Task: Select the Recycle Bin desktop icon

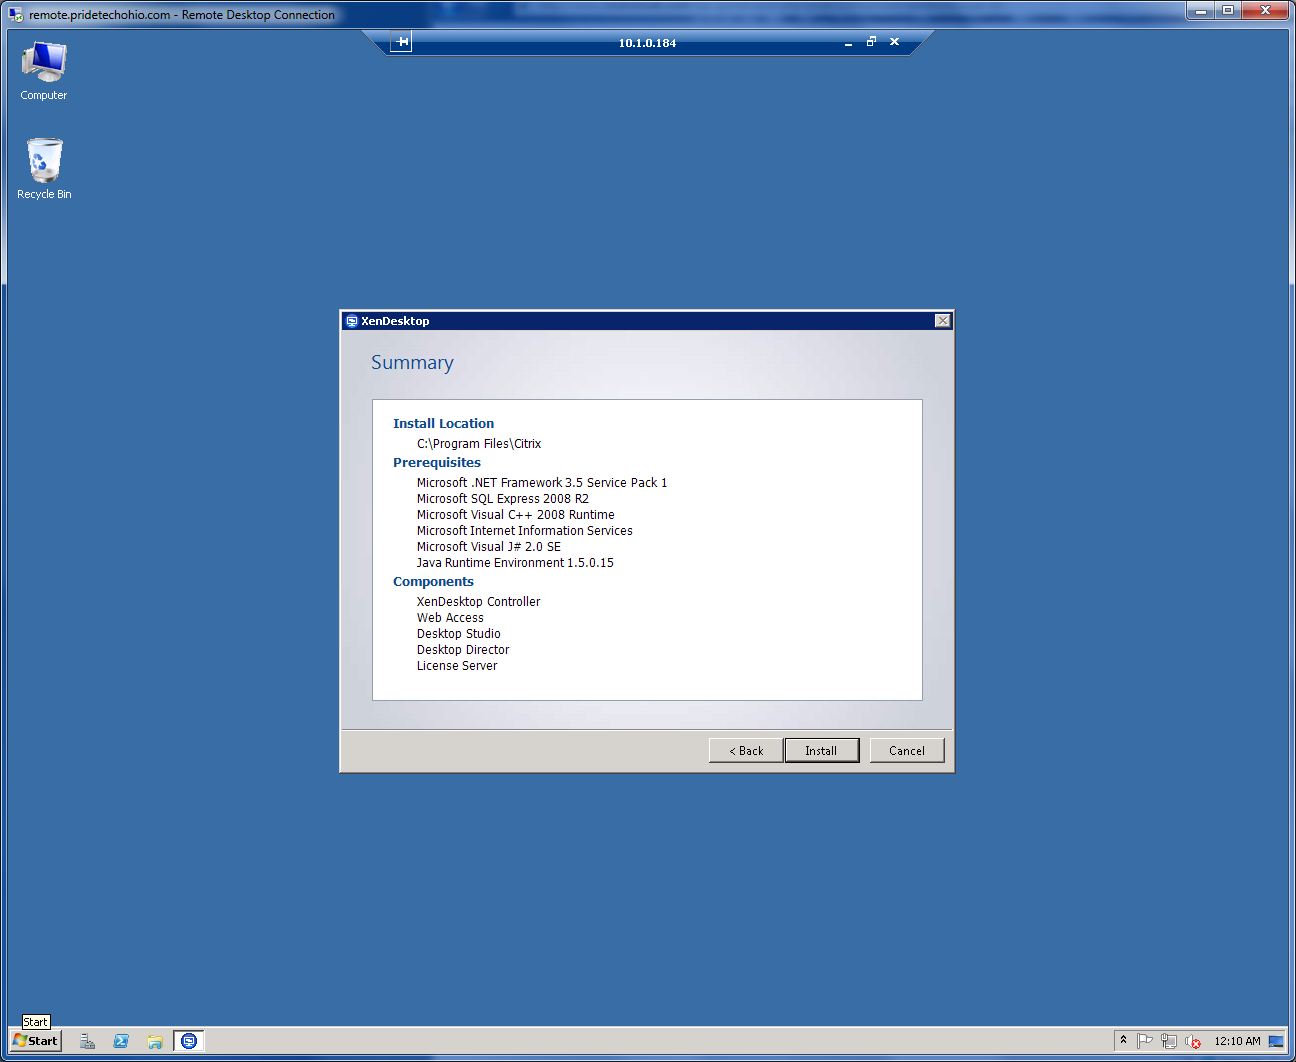Action: coord(44,169)
